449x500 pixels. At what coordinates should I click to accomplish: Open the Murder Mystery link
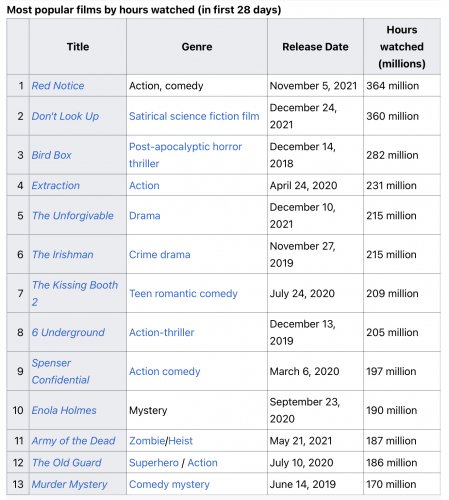pos(69,484)
